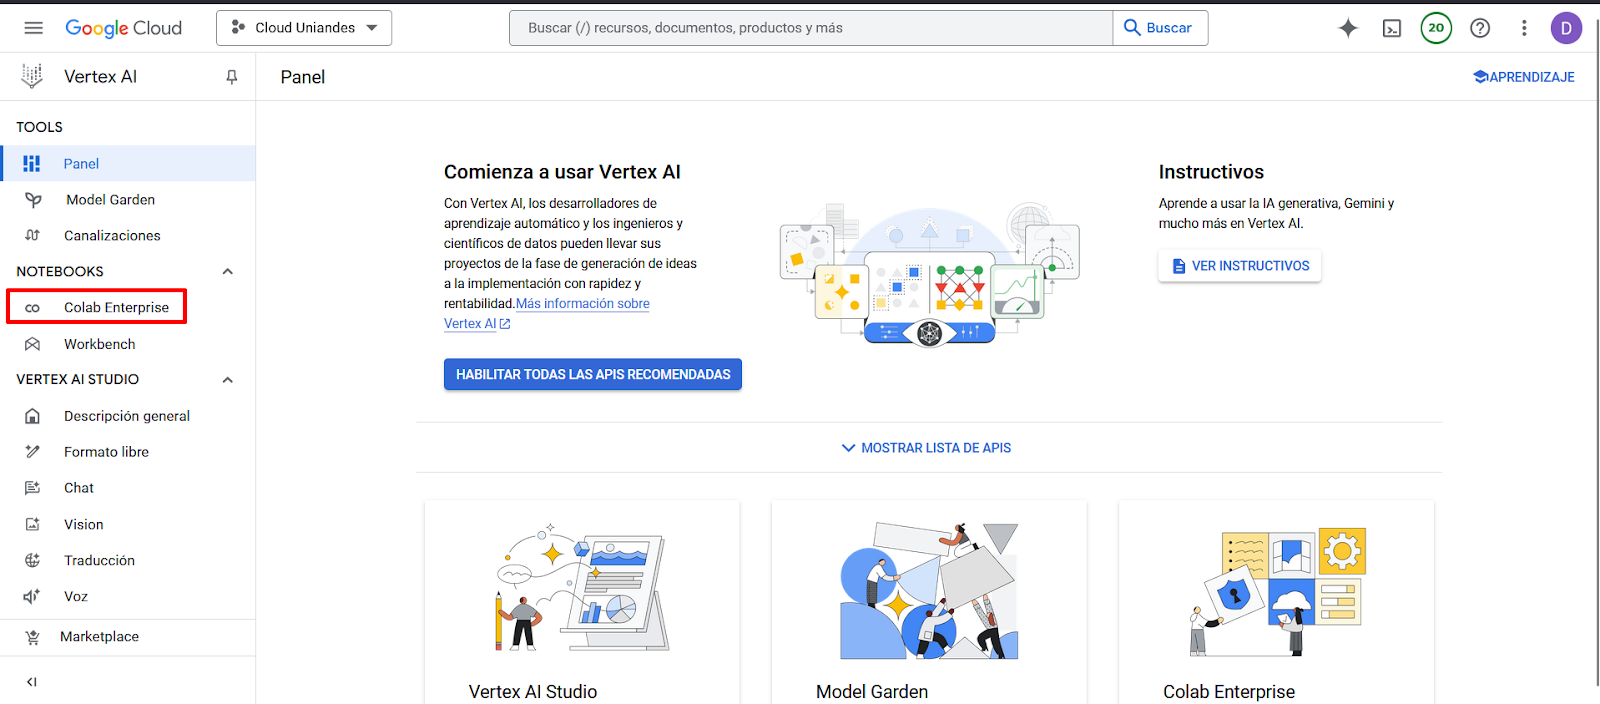Click the Google Cloud logo
Image resolution: width=1600 pixels, height=704 pixels.
[124, 28]
